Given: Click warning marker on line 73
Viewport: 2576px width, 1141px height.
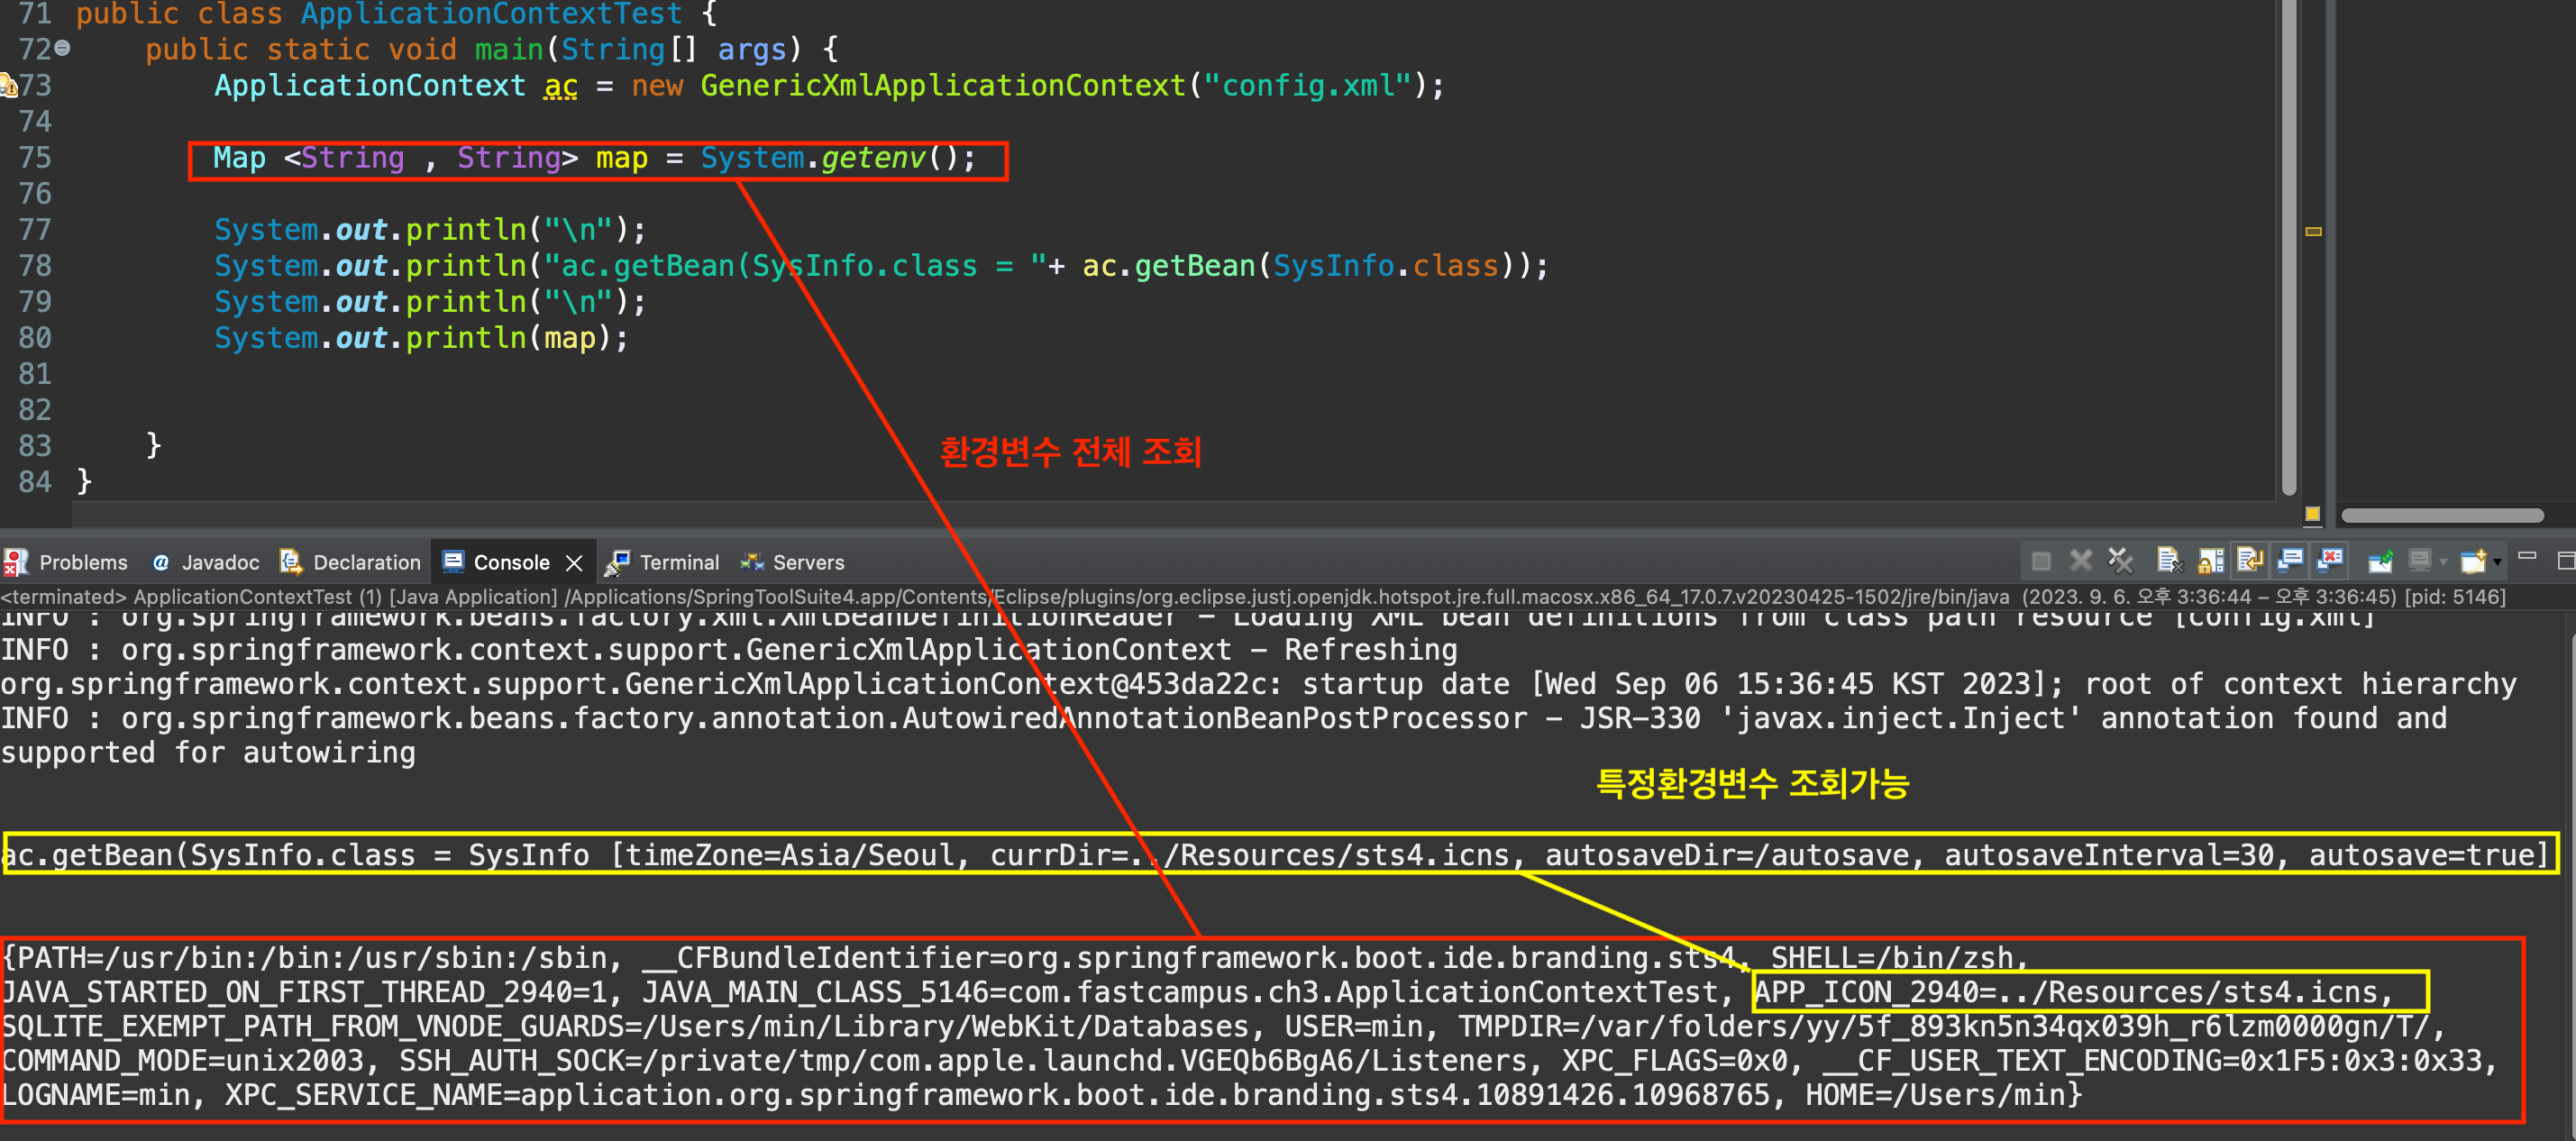Looking at the screenshot, I should (8, 86).
